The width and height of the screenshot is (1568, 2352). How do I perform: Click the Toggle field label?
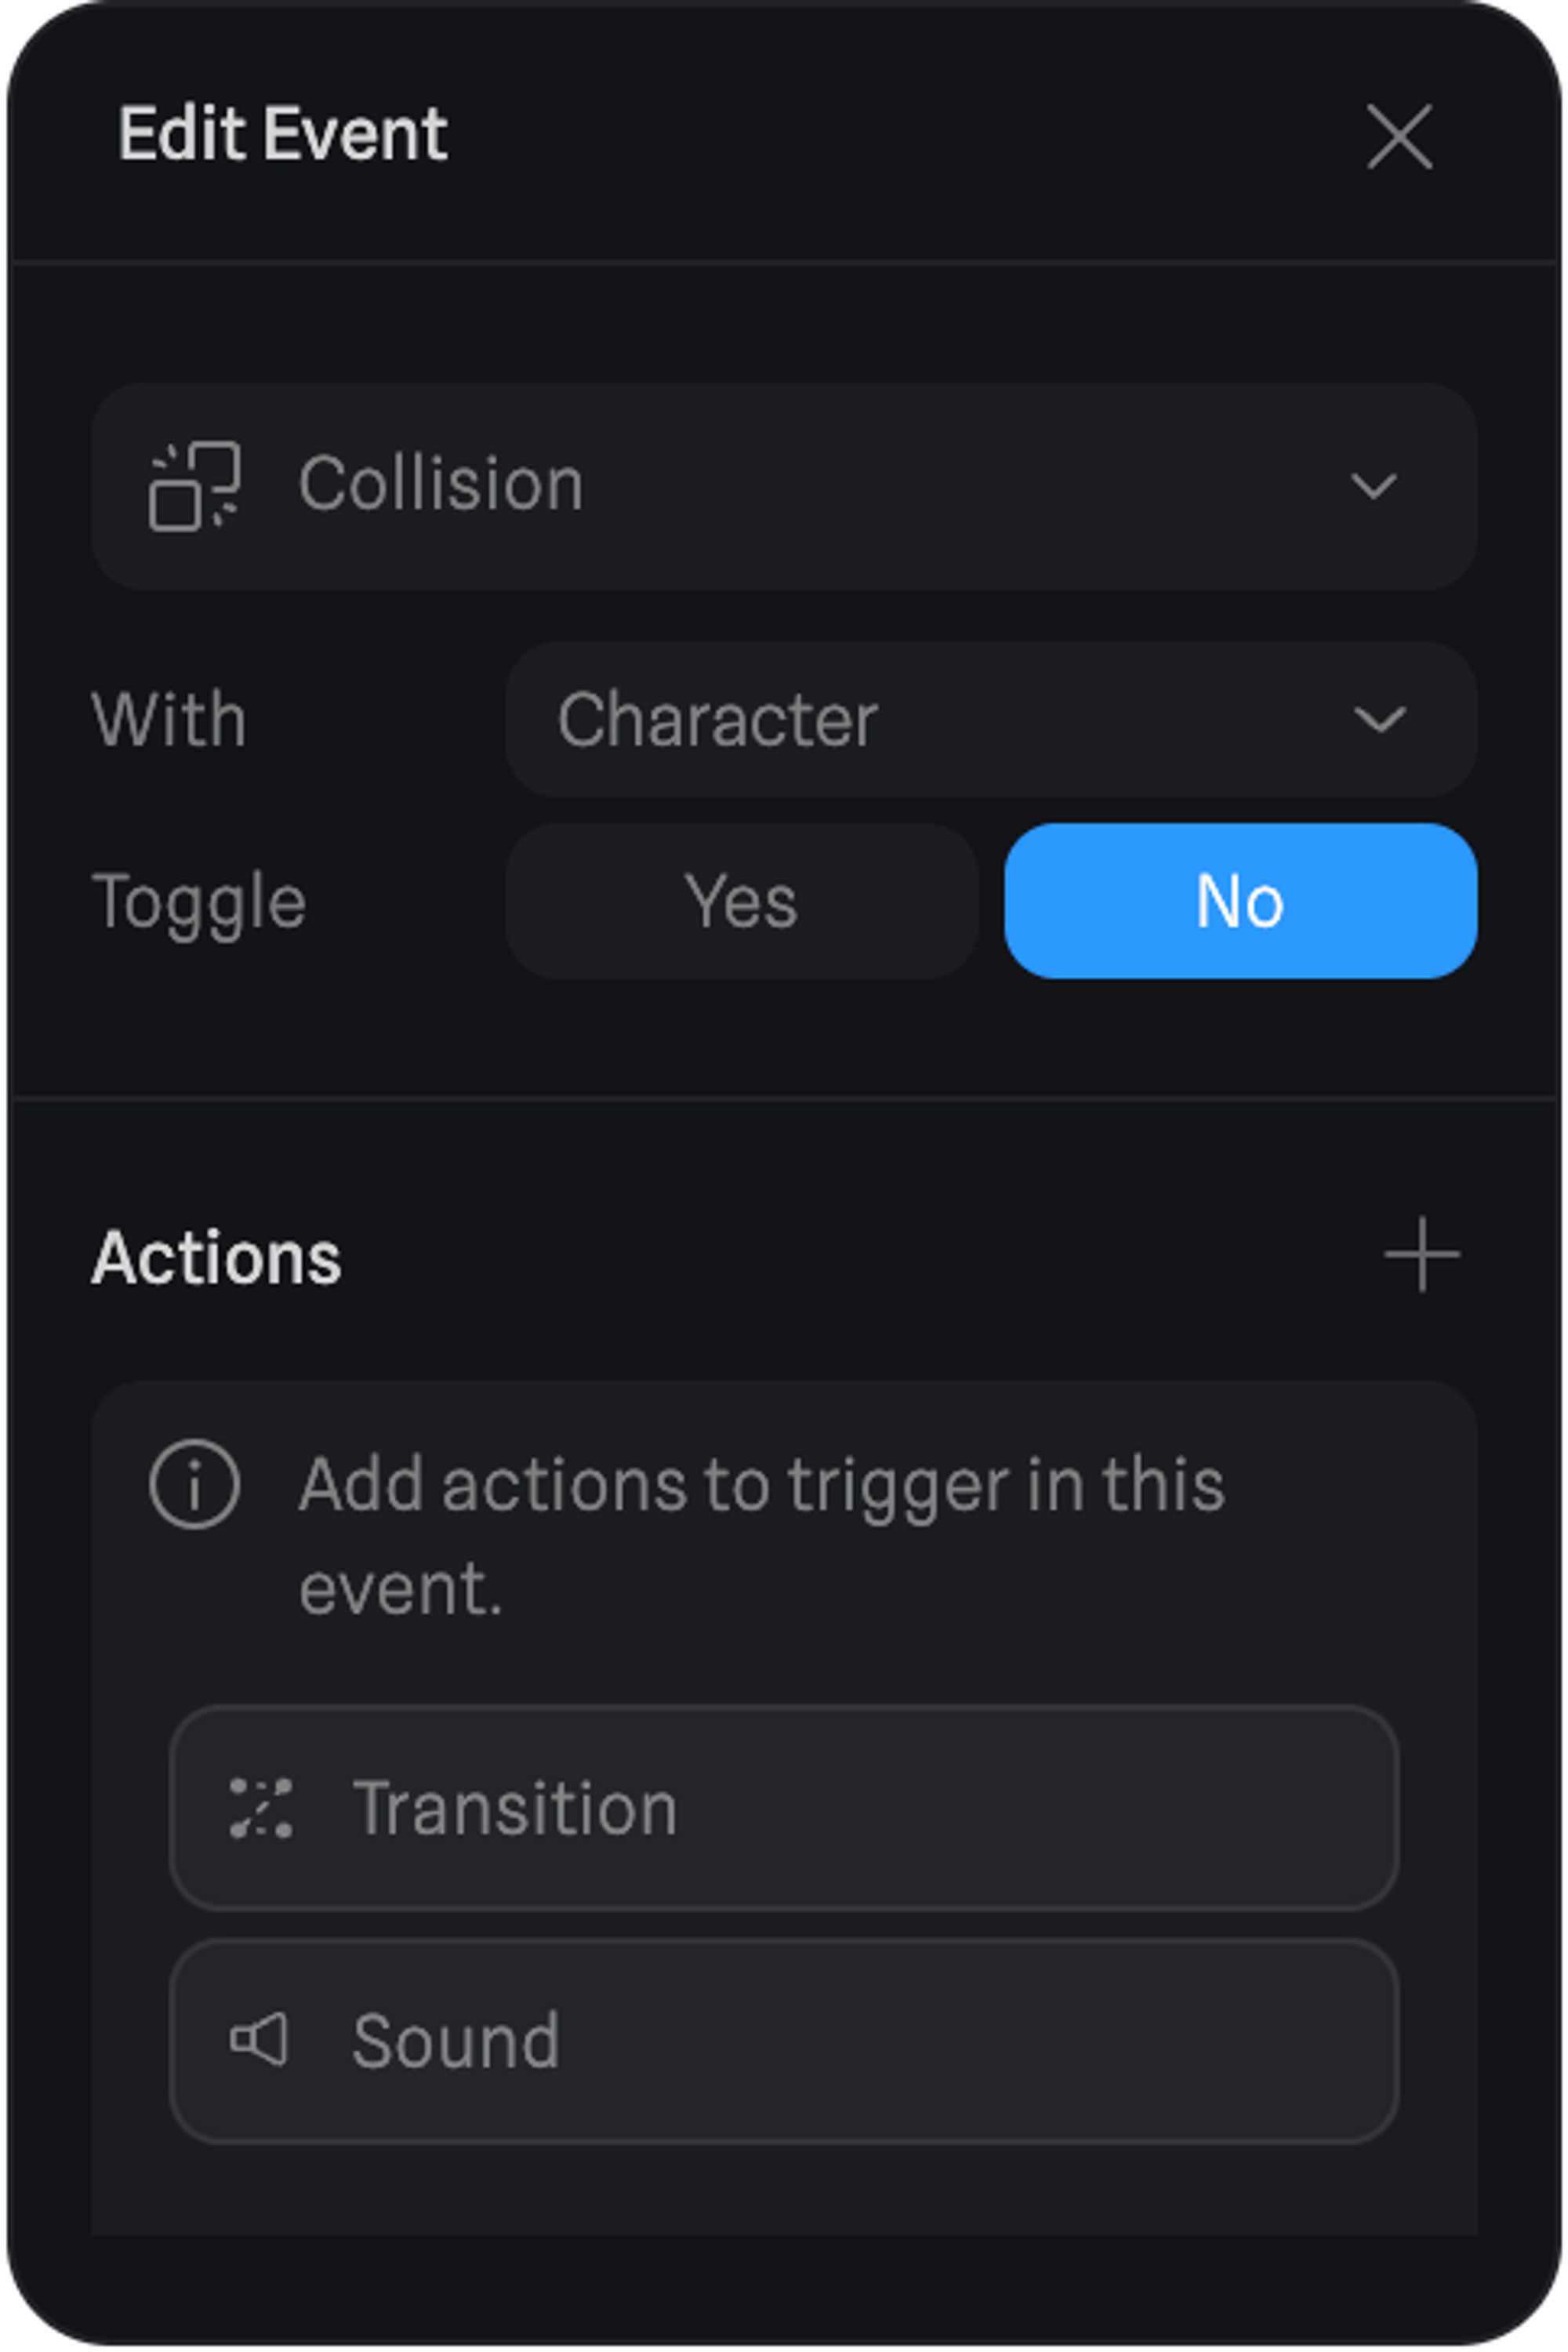pyautogui.click(x=198, y=902)
